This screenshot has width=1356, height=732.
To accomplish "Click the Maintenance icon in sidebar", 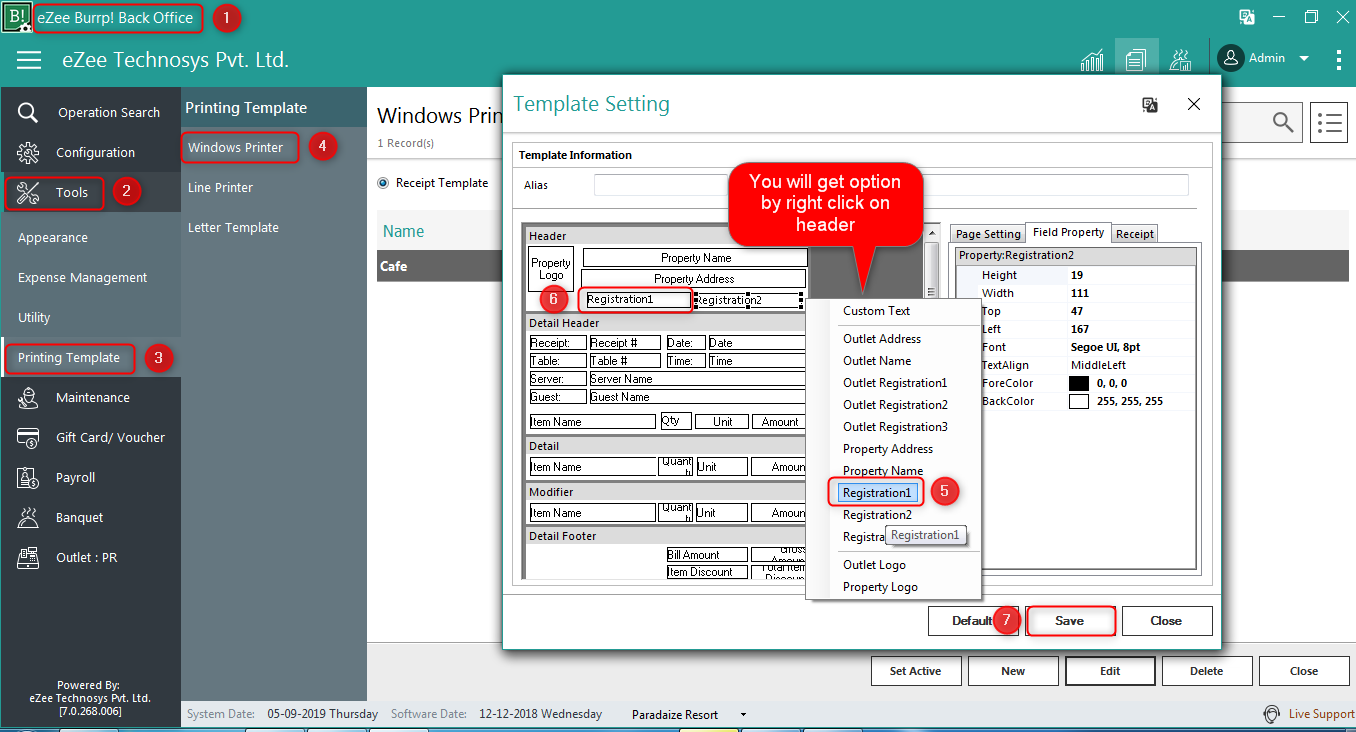I will pyautogui.click(x=28, y=397).
